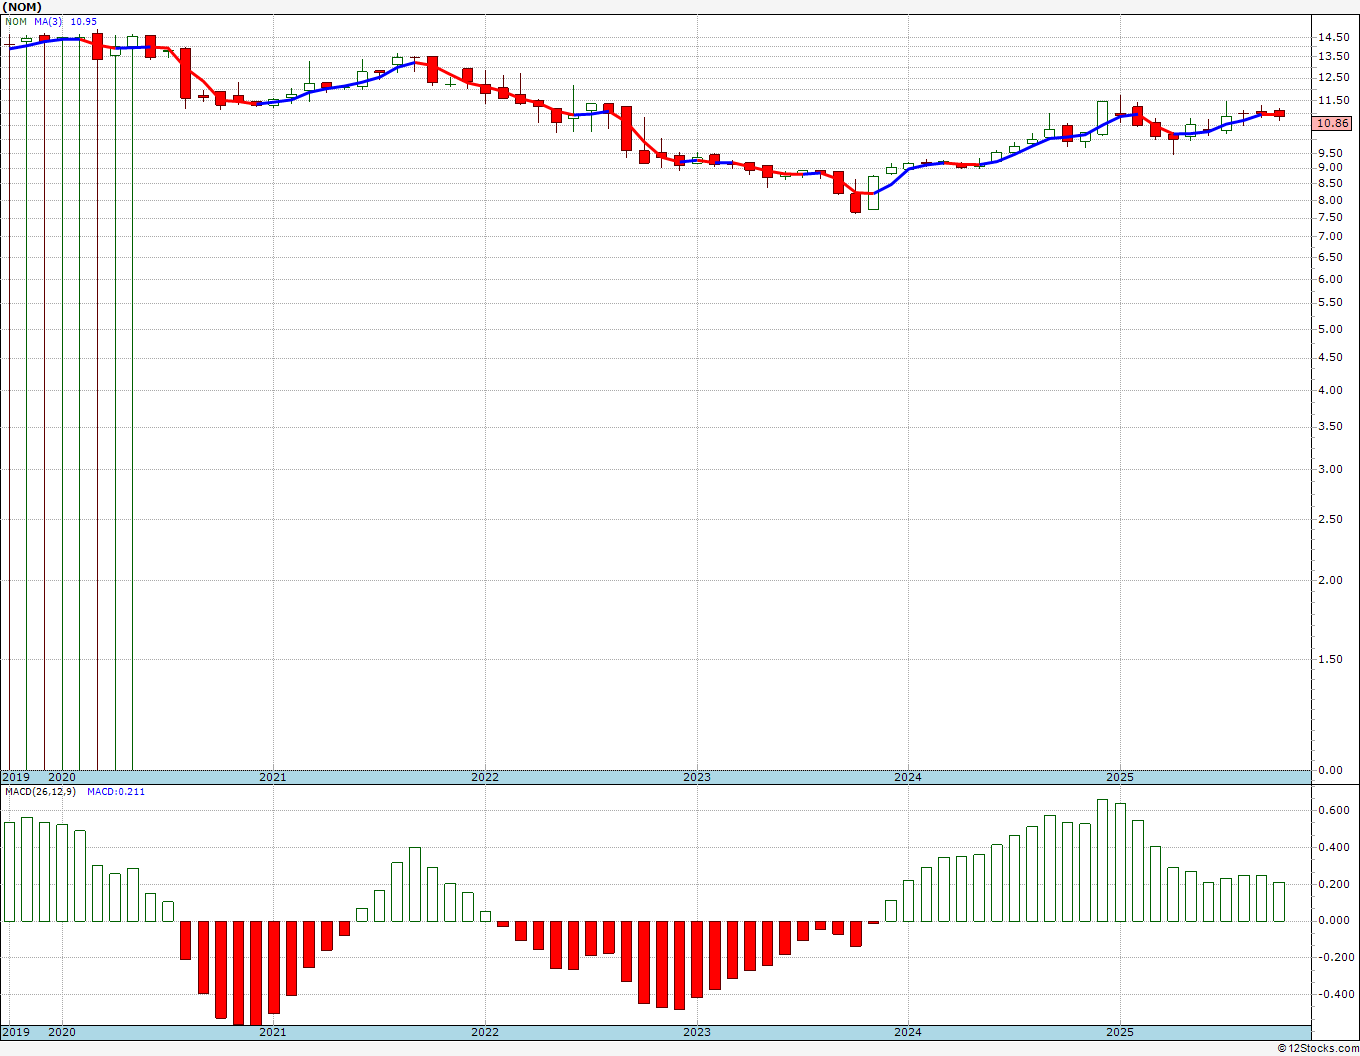1360x1056 pixels.
Task: Click the 0.000 MACD axis label
Action: (1332, 920)
